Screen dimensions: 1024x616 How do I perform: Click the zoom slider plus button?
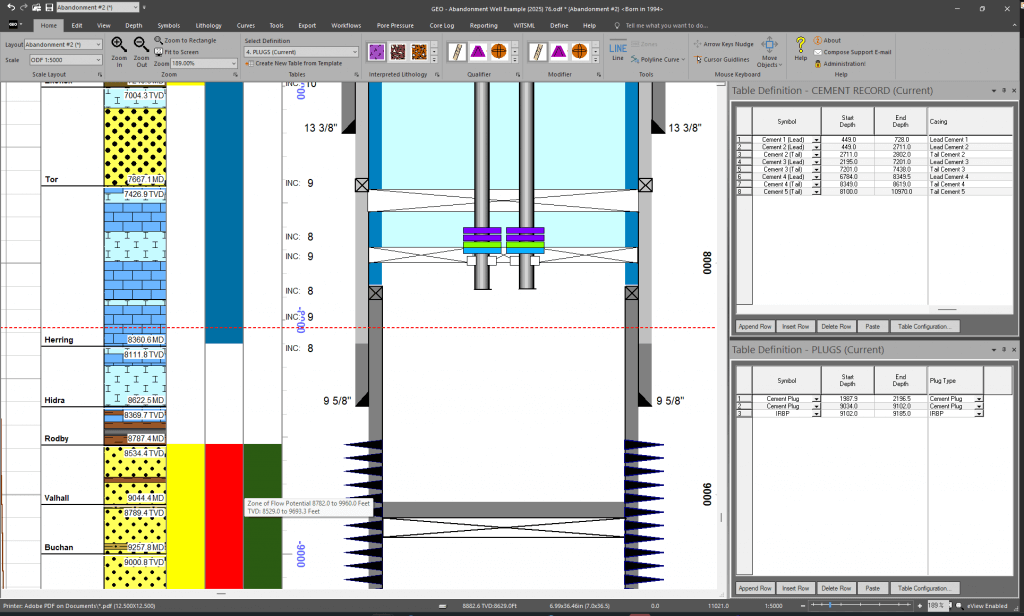[x=920, y=606]
